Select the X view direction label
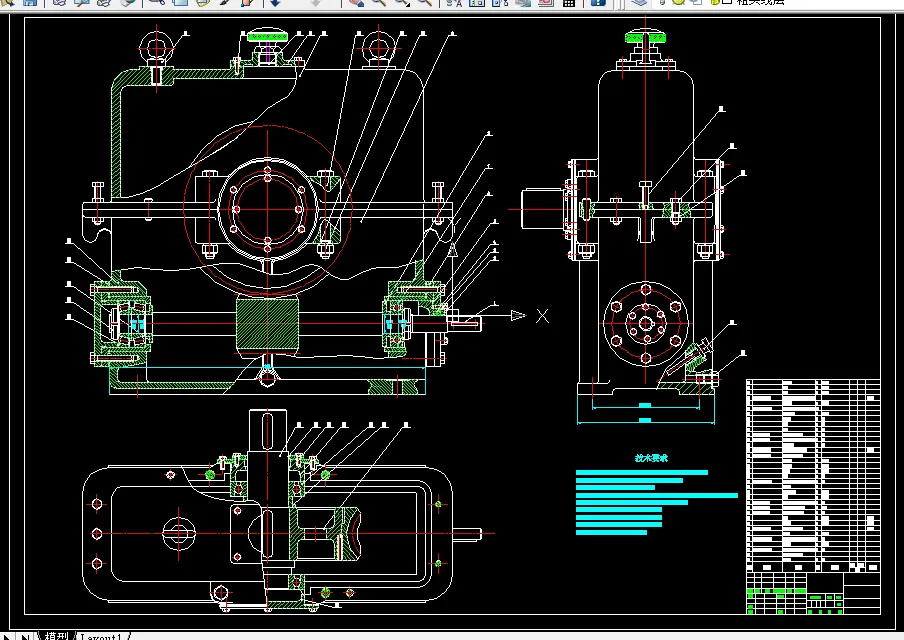The width and height of the screenshot is (904, 640). click(x=542, y=315)
